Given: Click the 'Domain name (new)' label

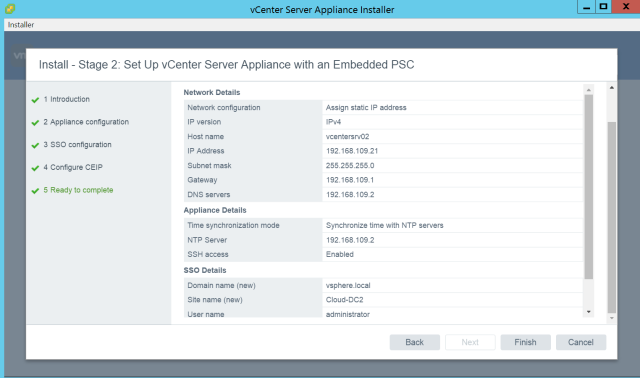Looking at the screenshot, I should (221, 285).
